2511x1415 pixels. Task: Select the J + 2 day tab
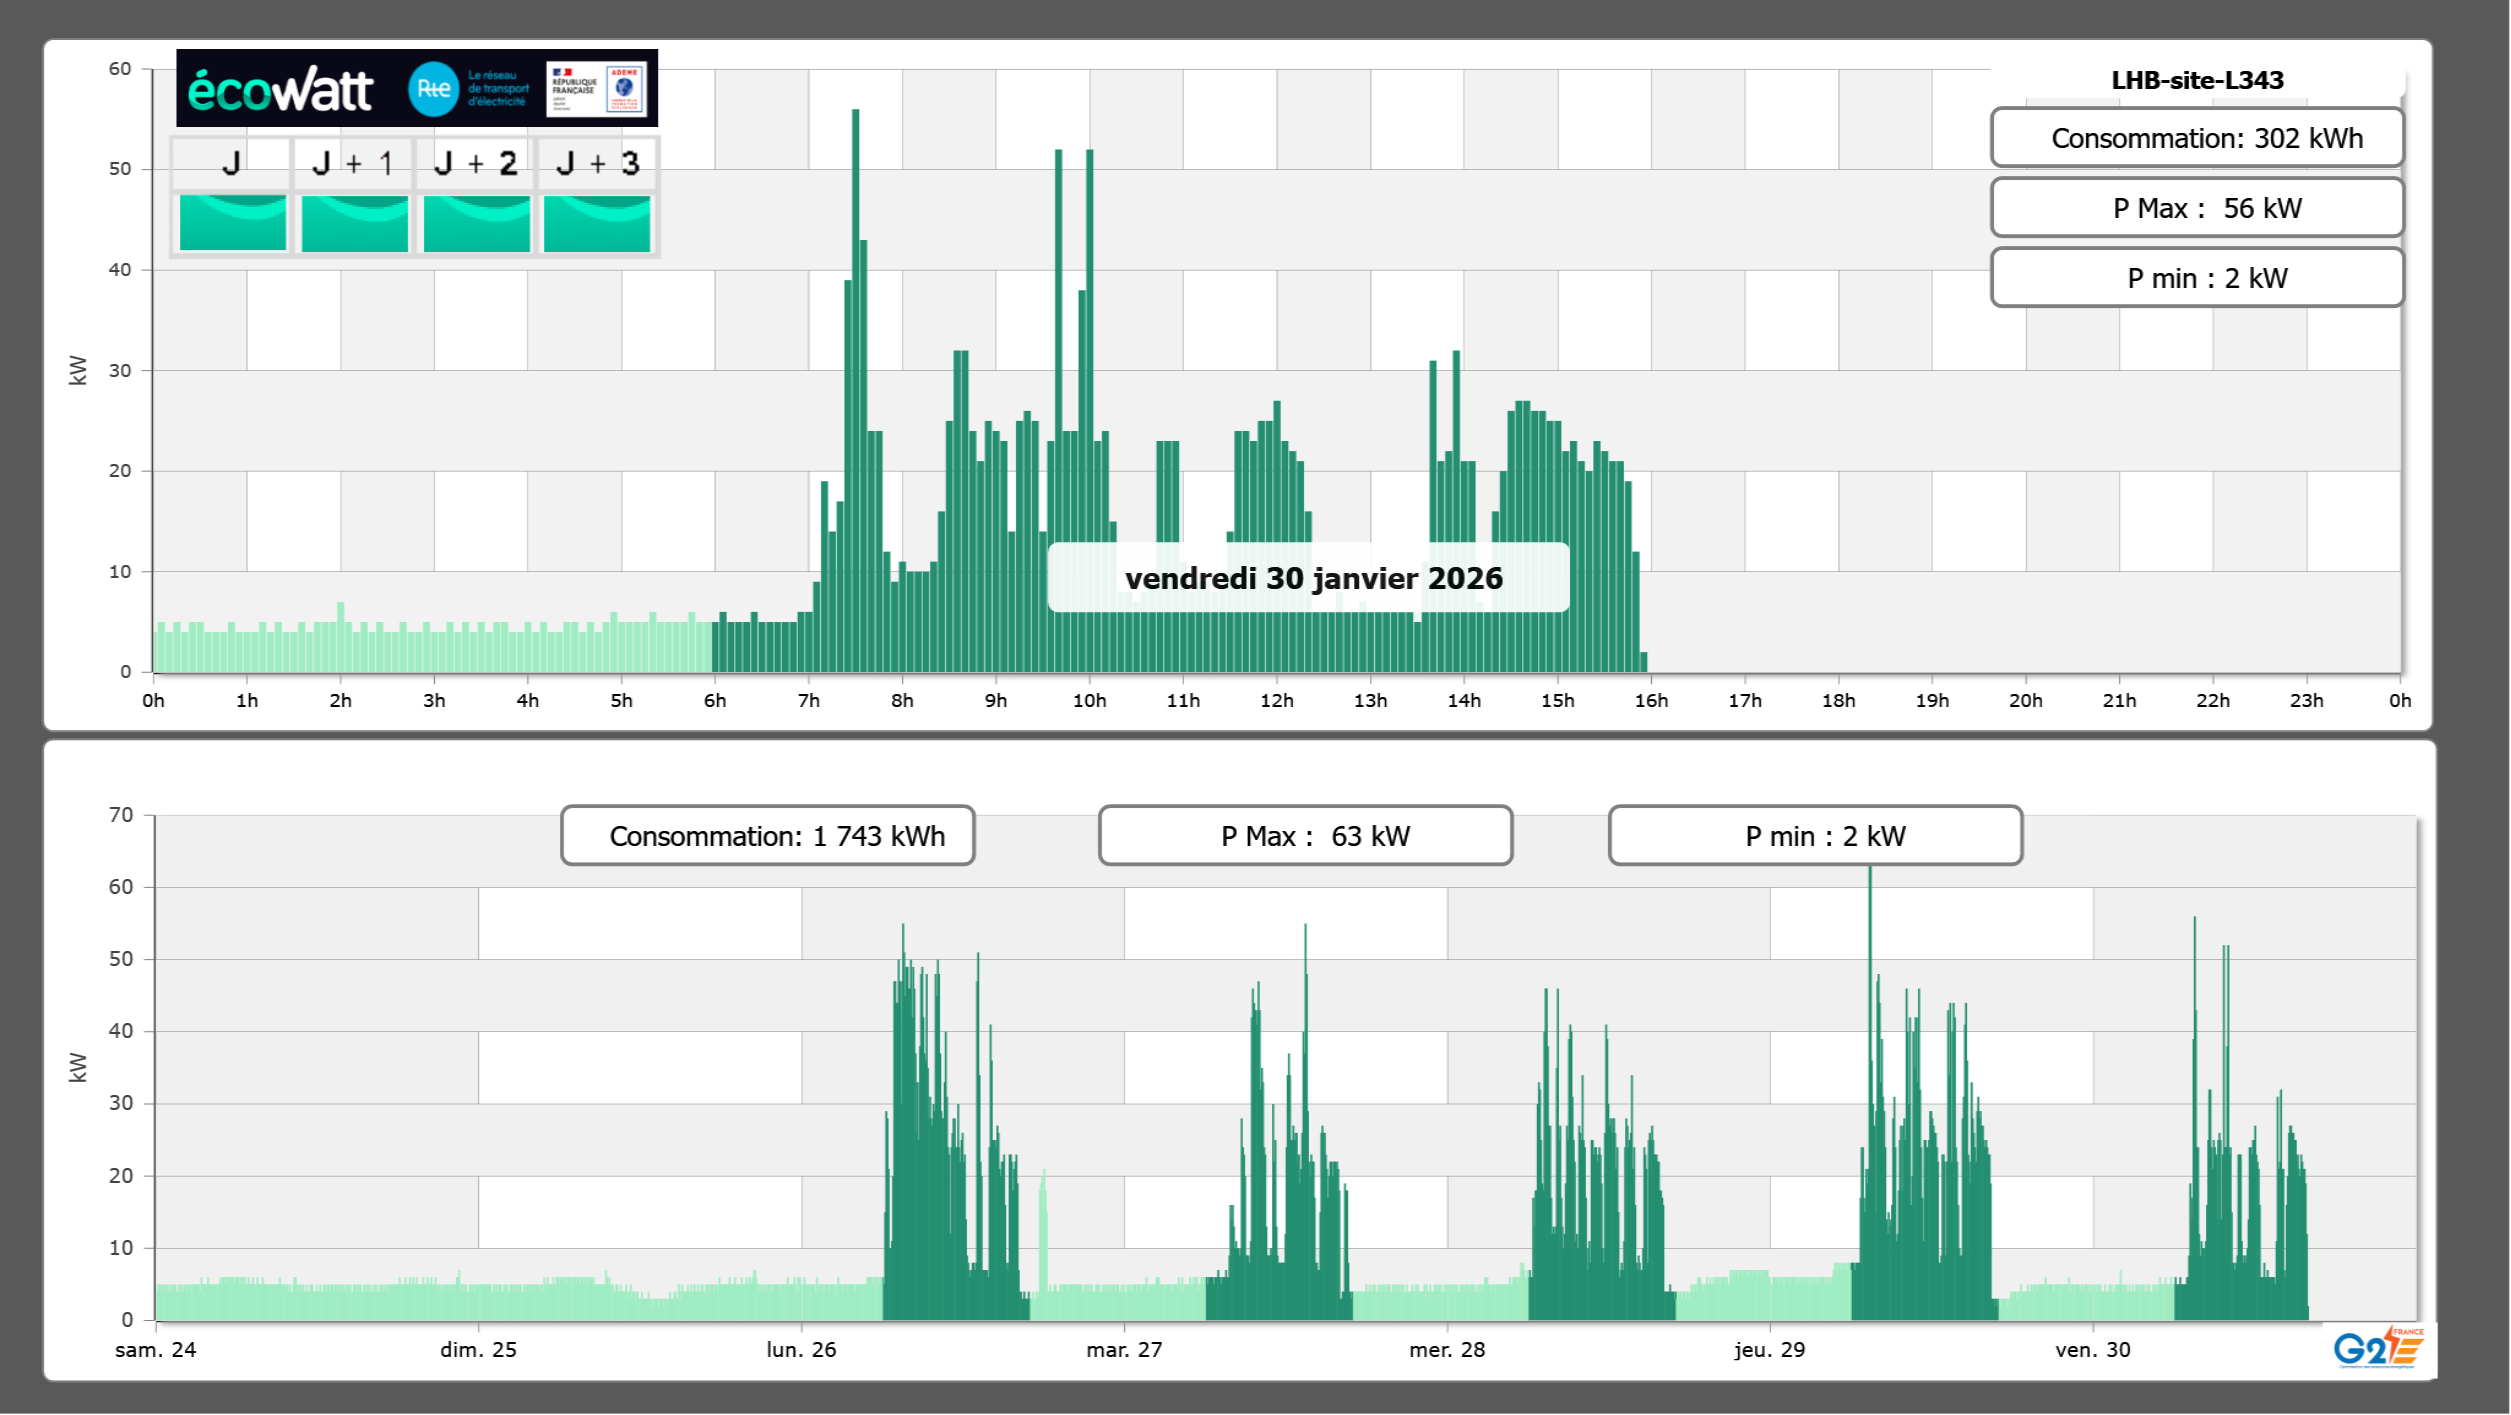click(476, 163)
